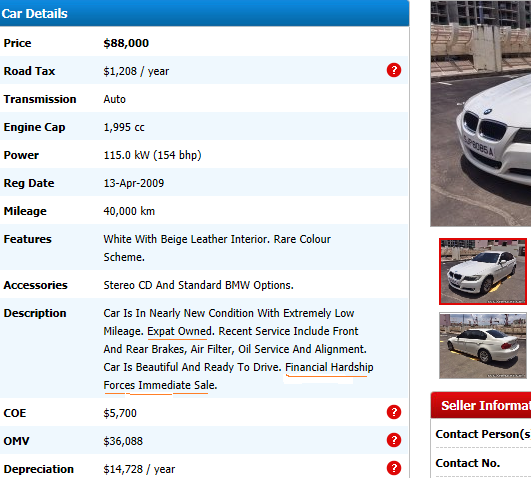Click the COE value $5,700
The height and width of the screenshot is (478, 531).
tap(120, 413)
